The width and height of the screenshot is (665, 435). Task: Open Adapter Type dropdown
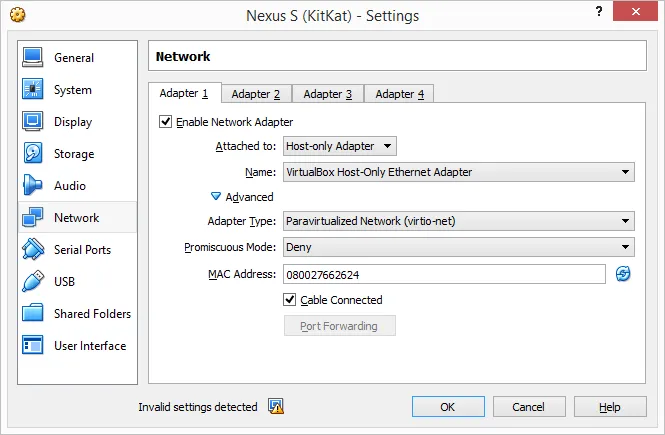[459, 221]
